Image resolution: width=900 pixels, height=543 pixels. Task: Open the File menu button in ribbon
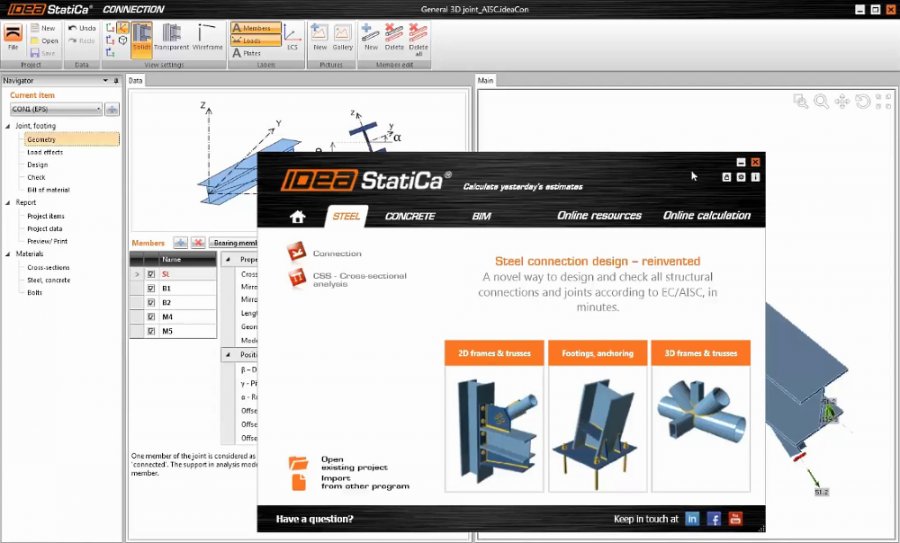tap(13, 37)
